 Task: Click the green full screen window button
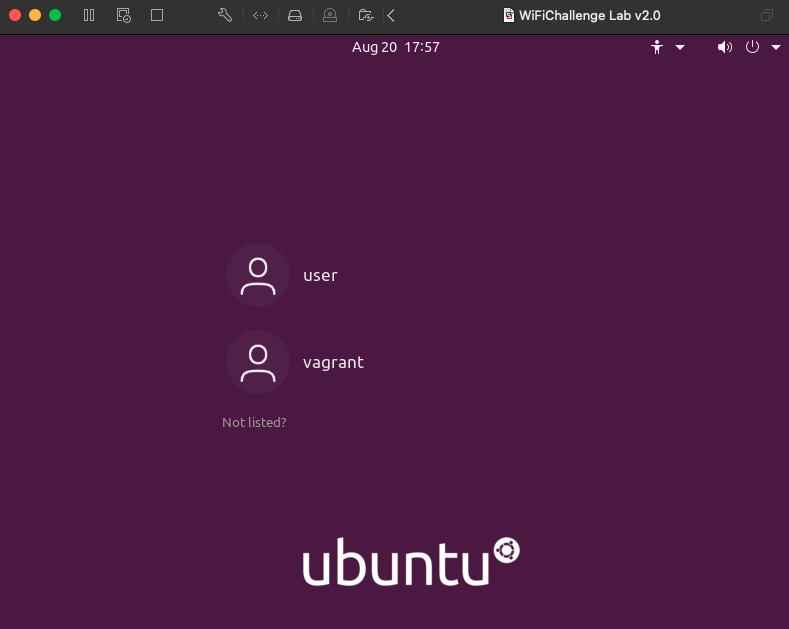pyautogui.click(x=55, y=15)
